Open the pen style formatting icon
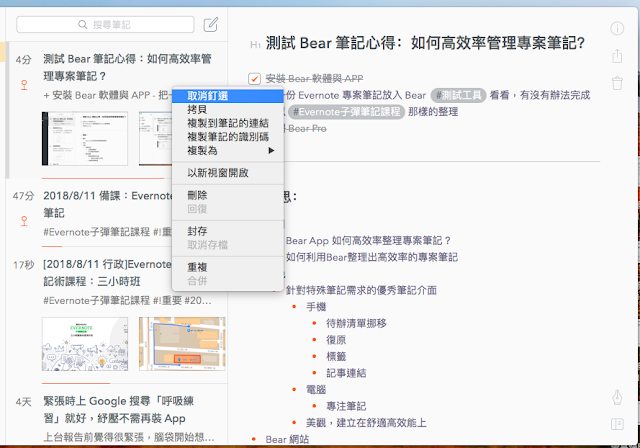This screenshot has height=448, width=640. point(617,397)
